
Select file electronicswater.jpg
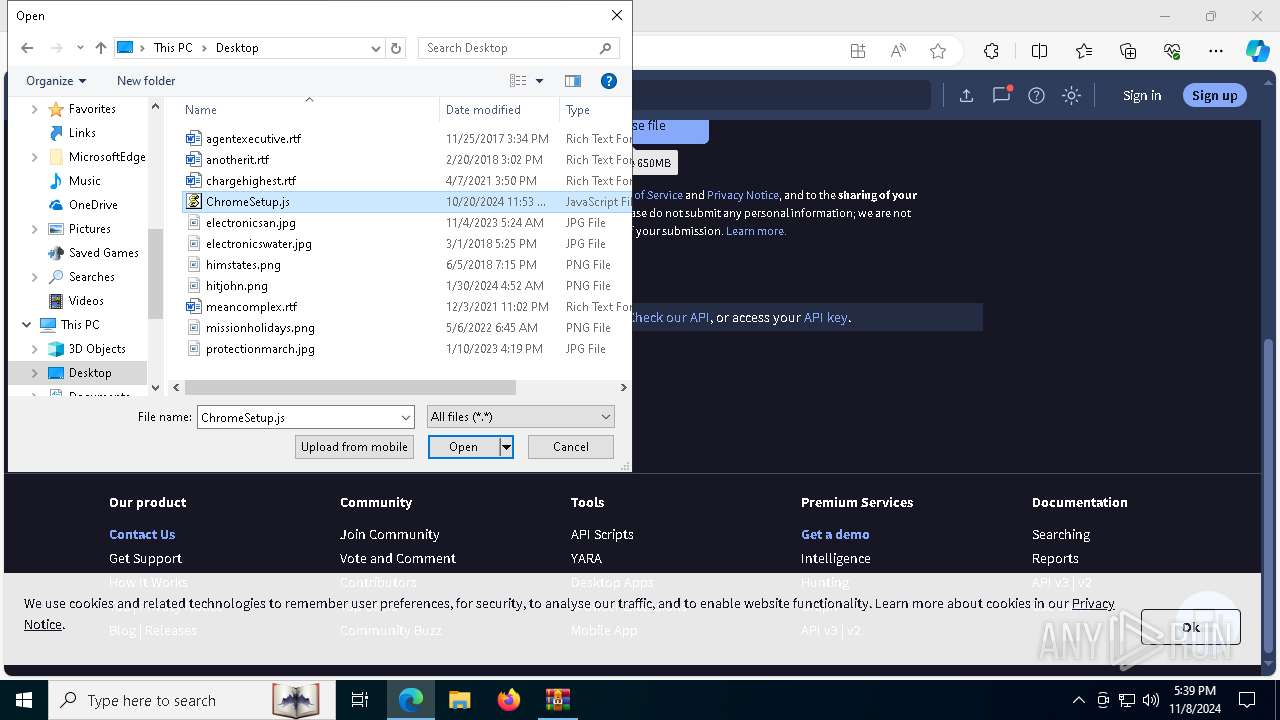258,244
